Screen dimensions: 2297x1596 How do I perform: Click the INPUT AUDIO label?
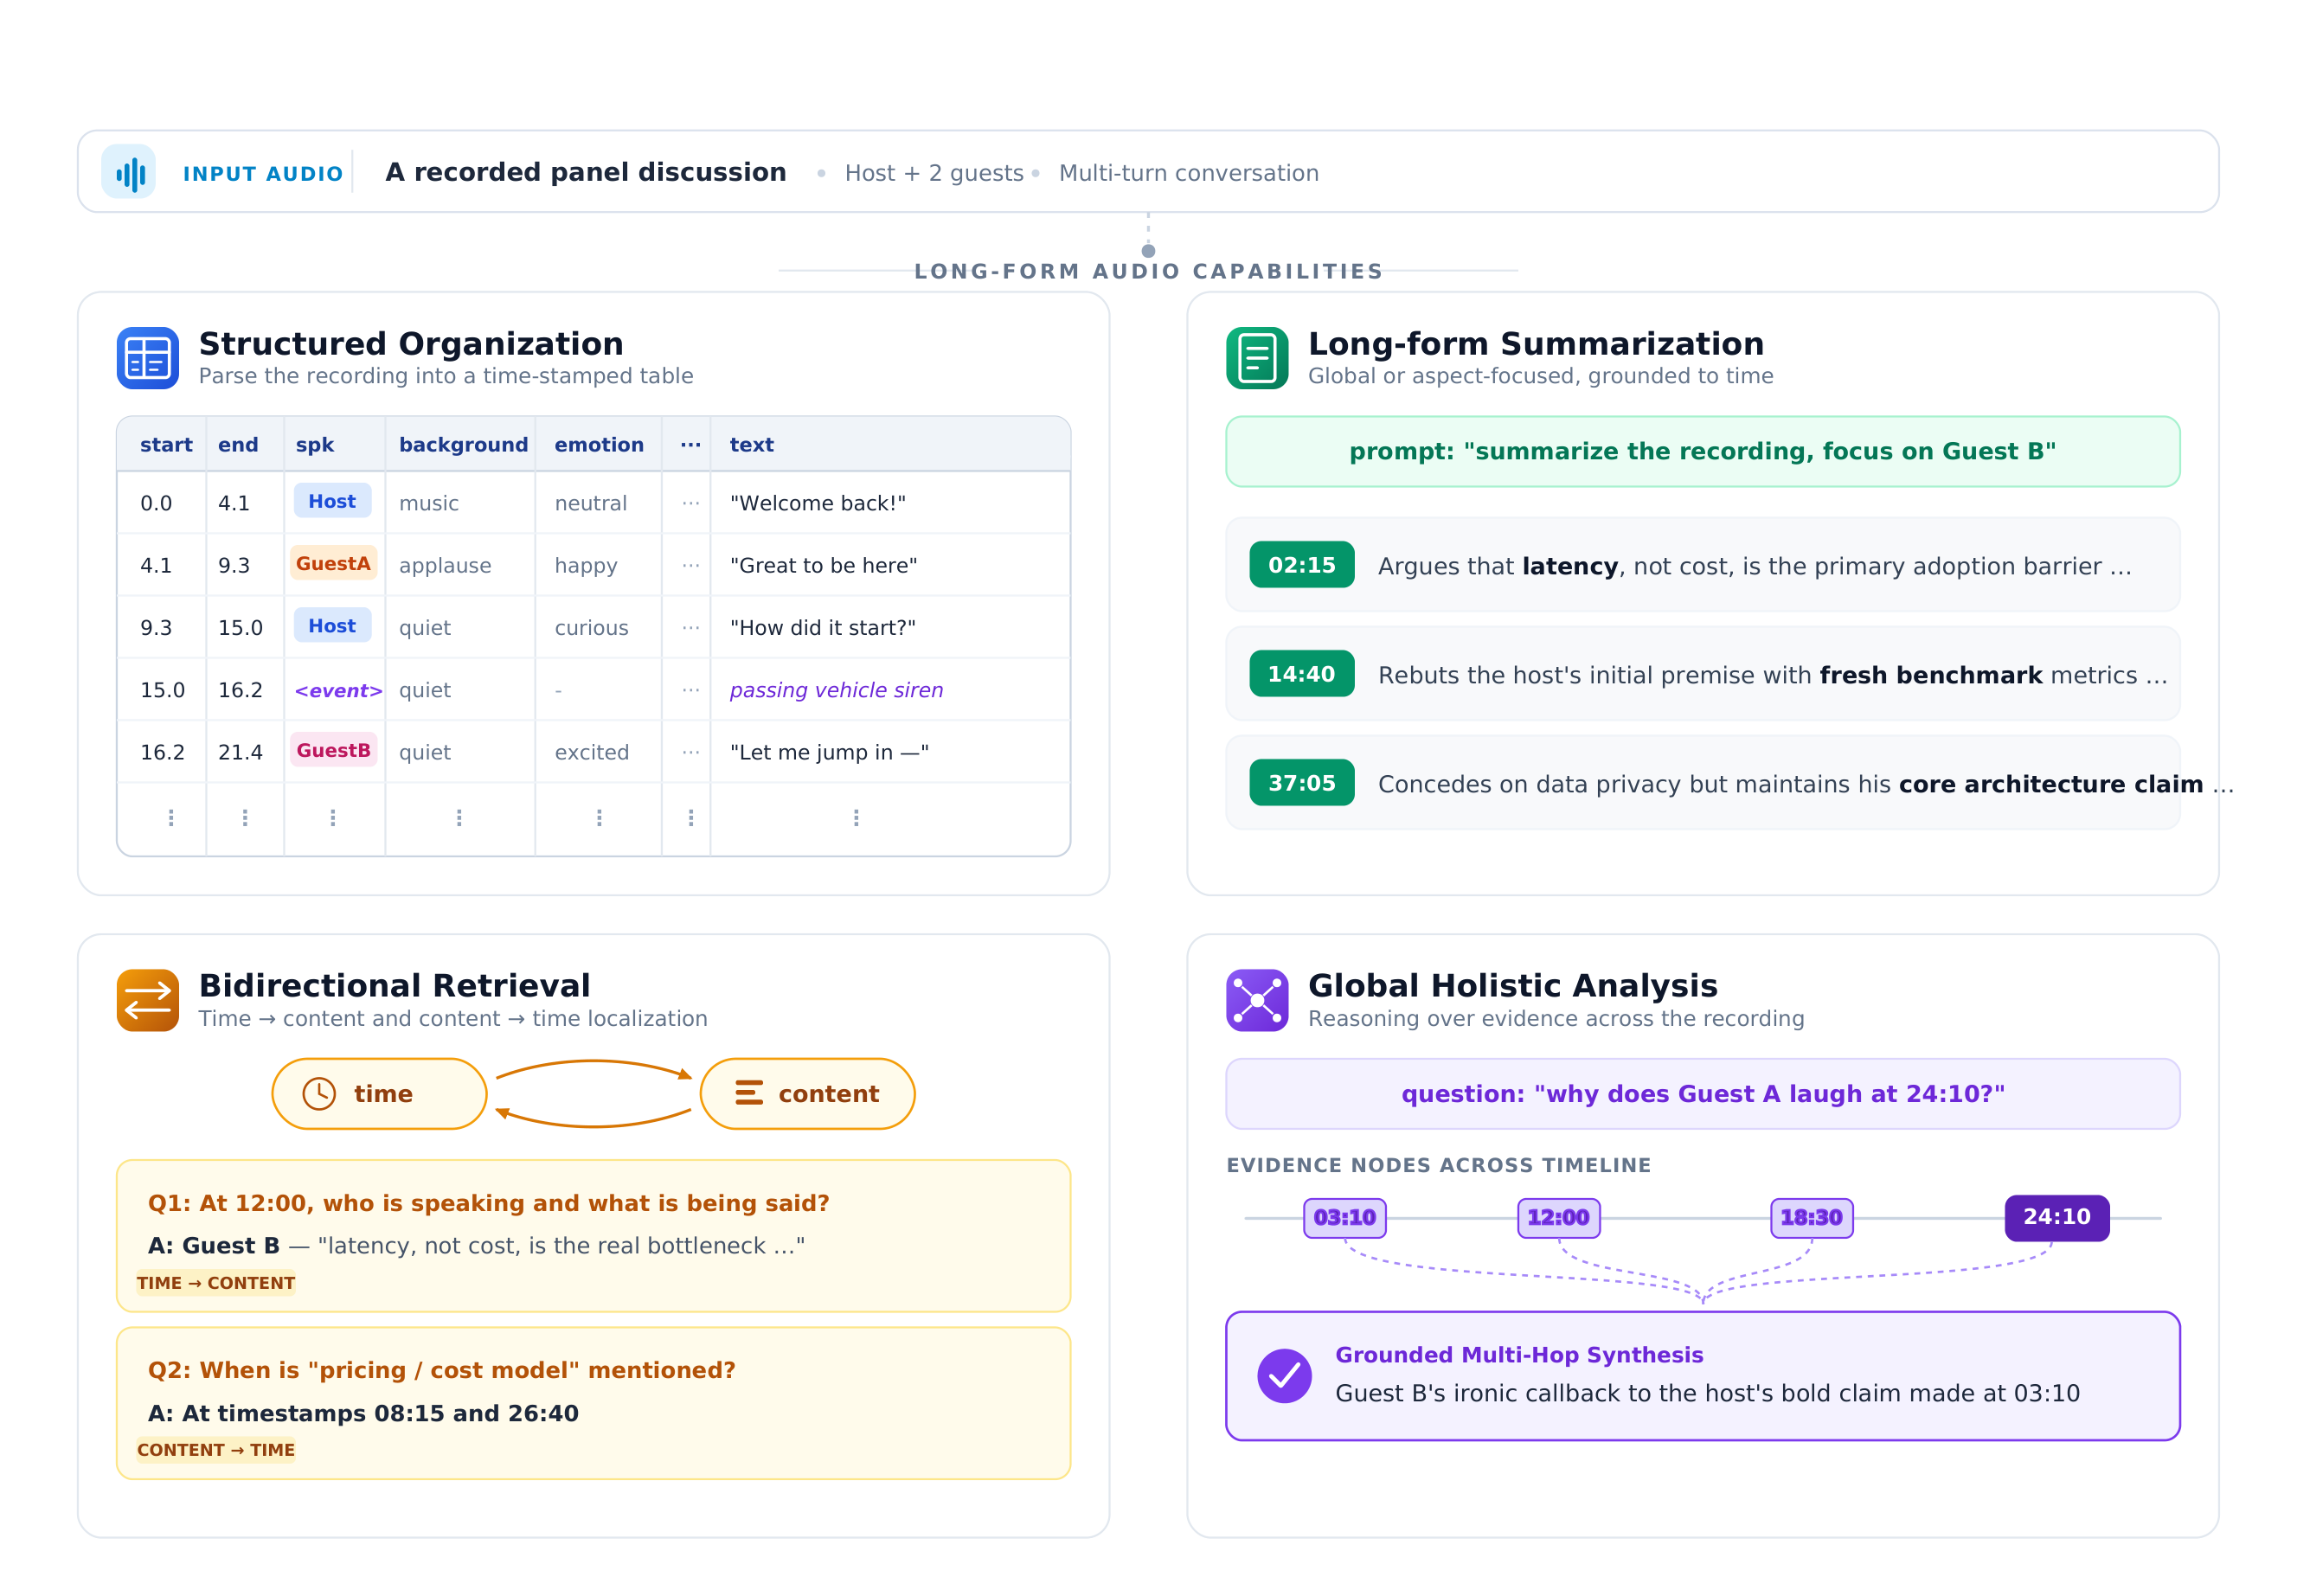[263, 174]
